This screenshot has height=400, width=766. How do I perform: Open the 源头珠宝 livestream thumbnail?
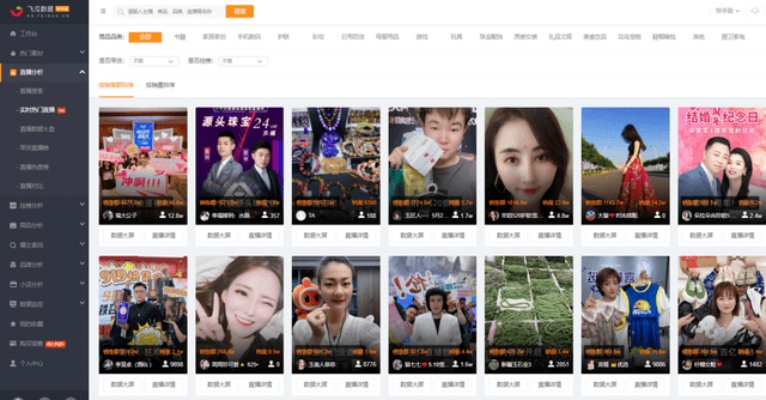point(239,166)
